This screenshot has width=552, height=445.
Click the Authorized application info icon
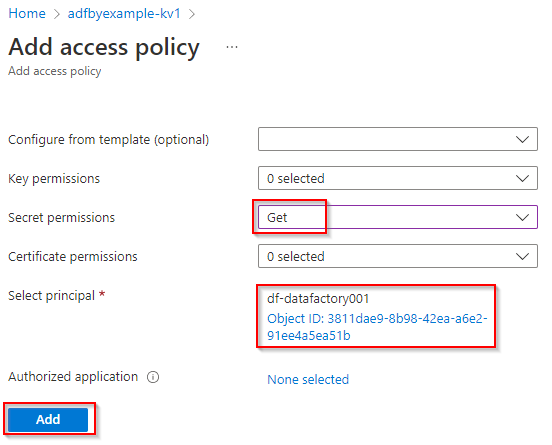[153, 377]
